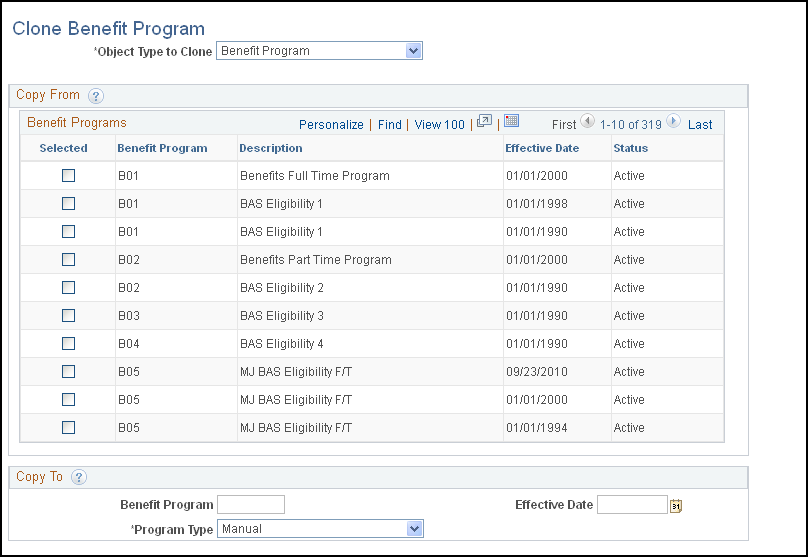The height and width of the screenshot is (557, 808).
Task: Select B01 row dated 01/01/1998
Action: tap(69, 204)
